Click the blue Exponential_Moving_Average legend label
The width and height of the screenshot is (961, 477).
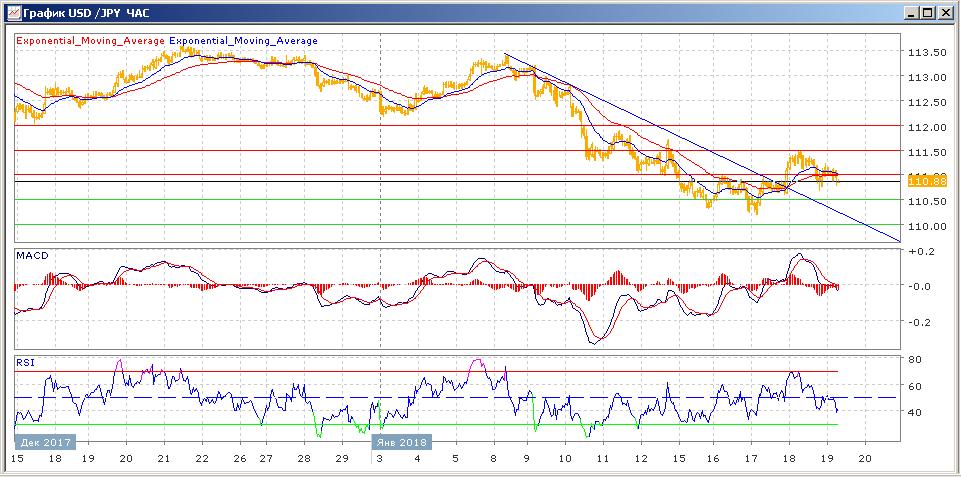pos(244,41)
